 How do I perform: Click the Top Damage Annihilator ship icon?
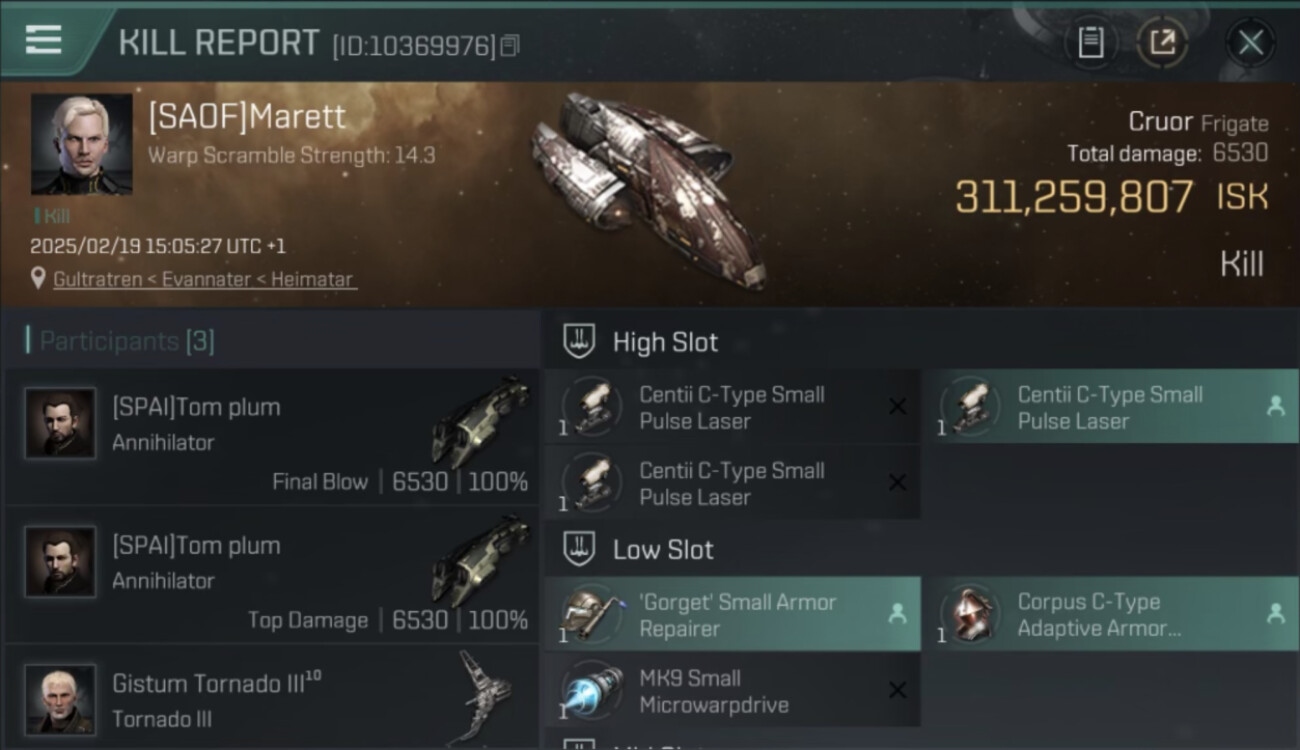click(480, 559)
